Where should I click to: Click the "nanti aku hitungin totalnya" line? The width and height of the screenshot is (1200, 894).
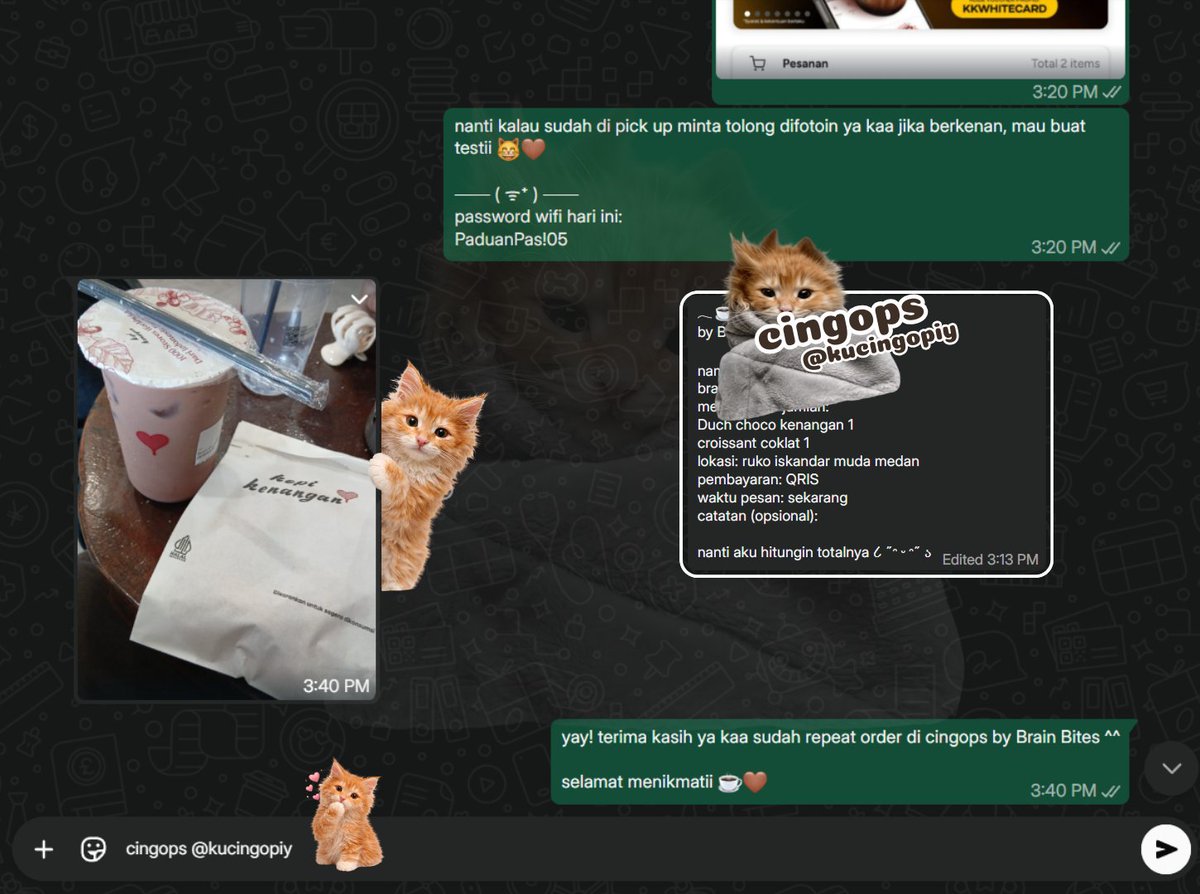tap(814, 552)
